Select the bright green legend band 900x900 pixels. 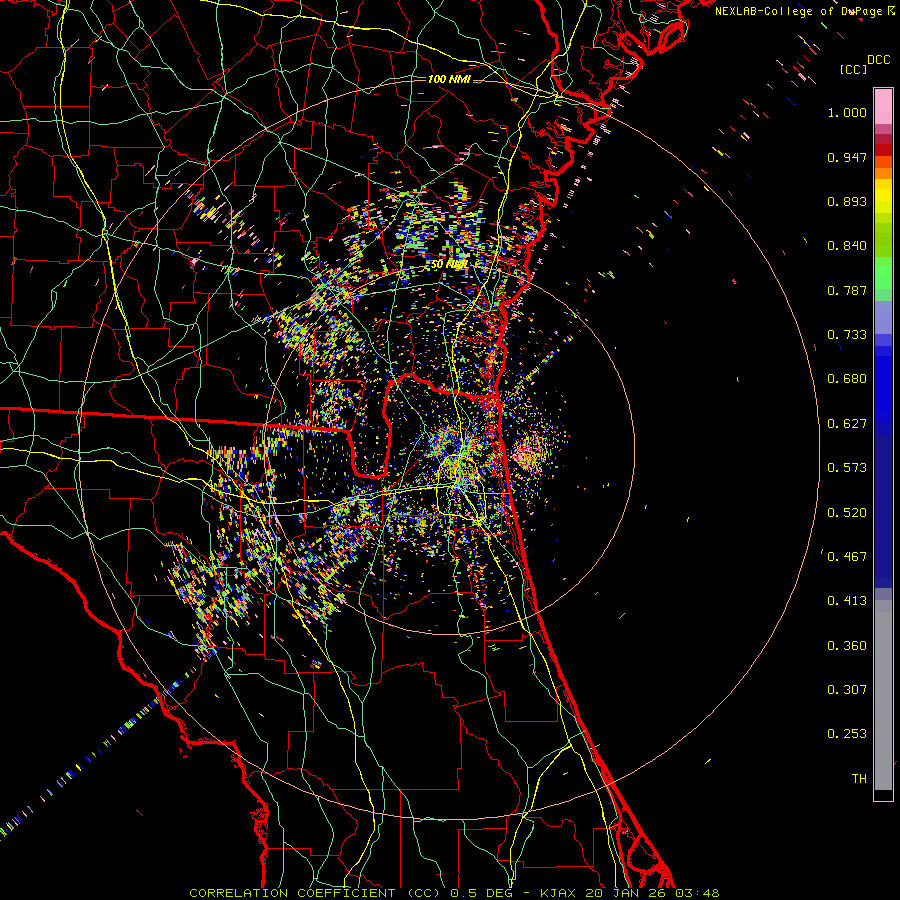coord(883,273)
